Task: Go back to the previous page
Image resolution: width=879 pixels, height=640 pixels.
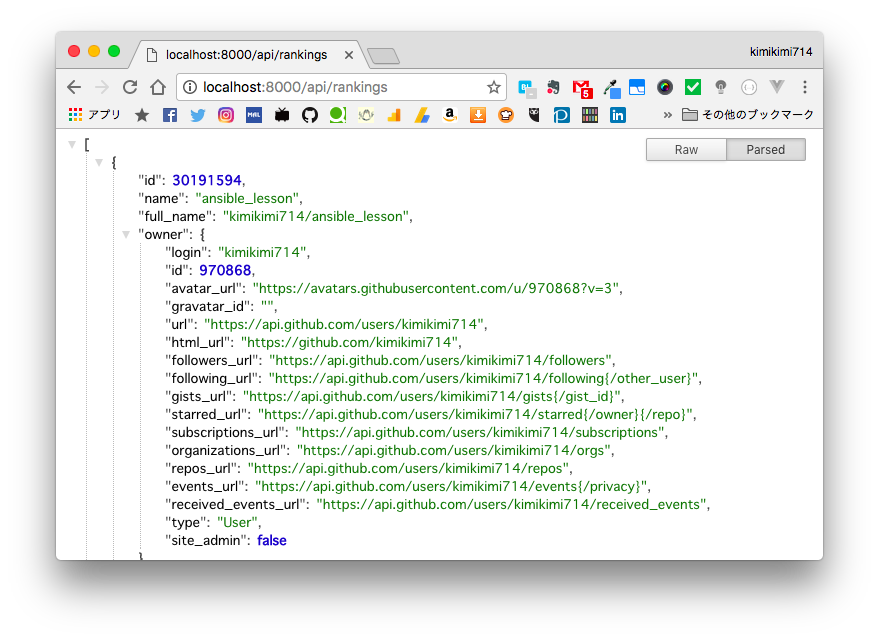Action: (74, 87)
